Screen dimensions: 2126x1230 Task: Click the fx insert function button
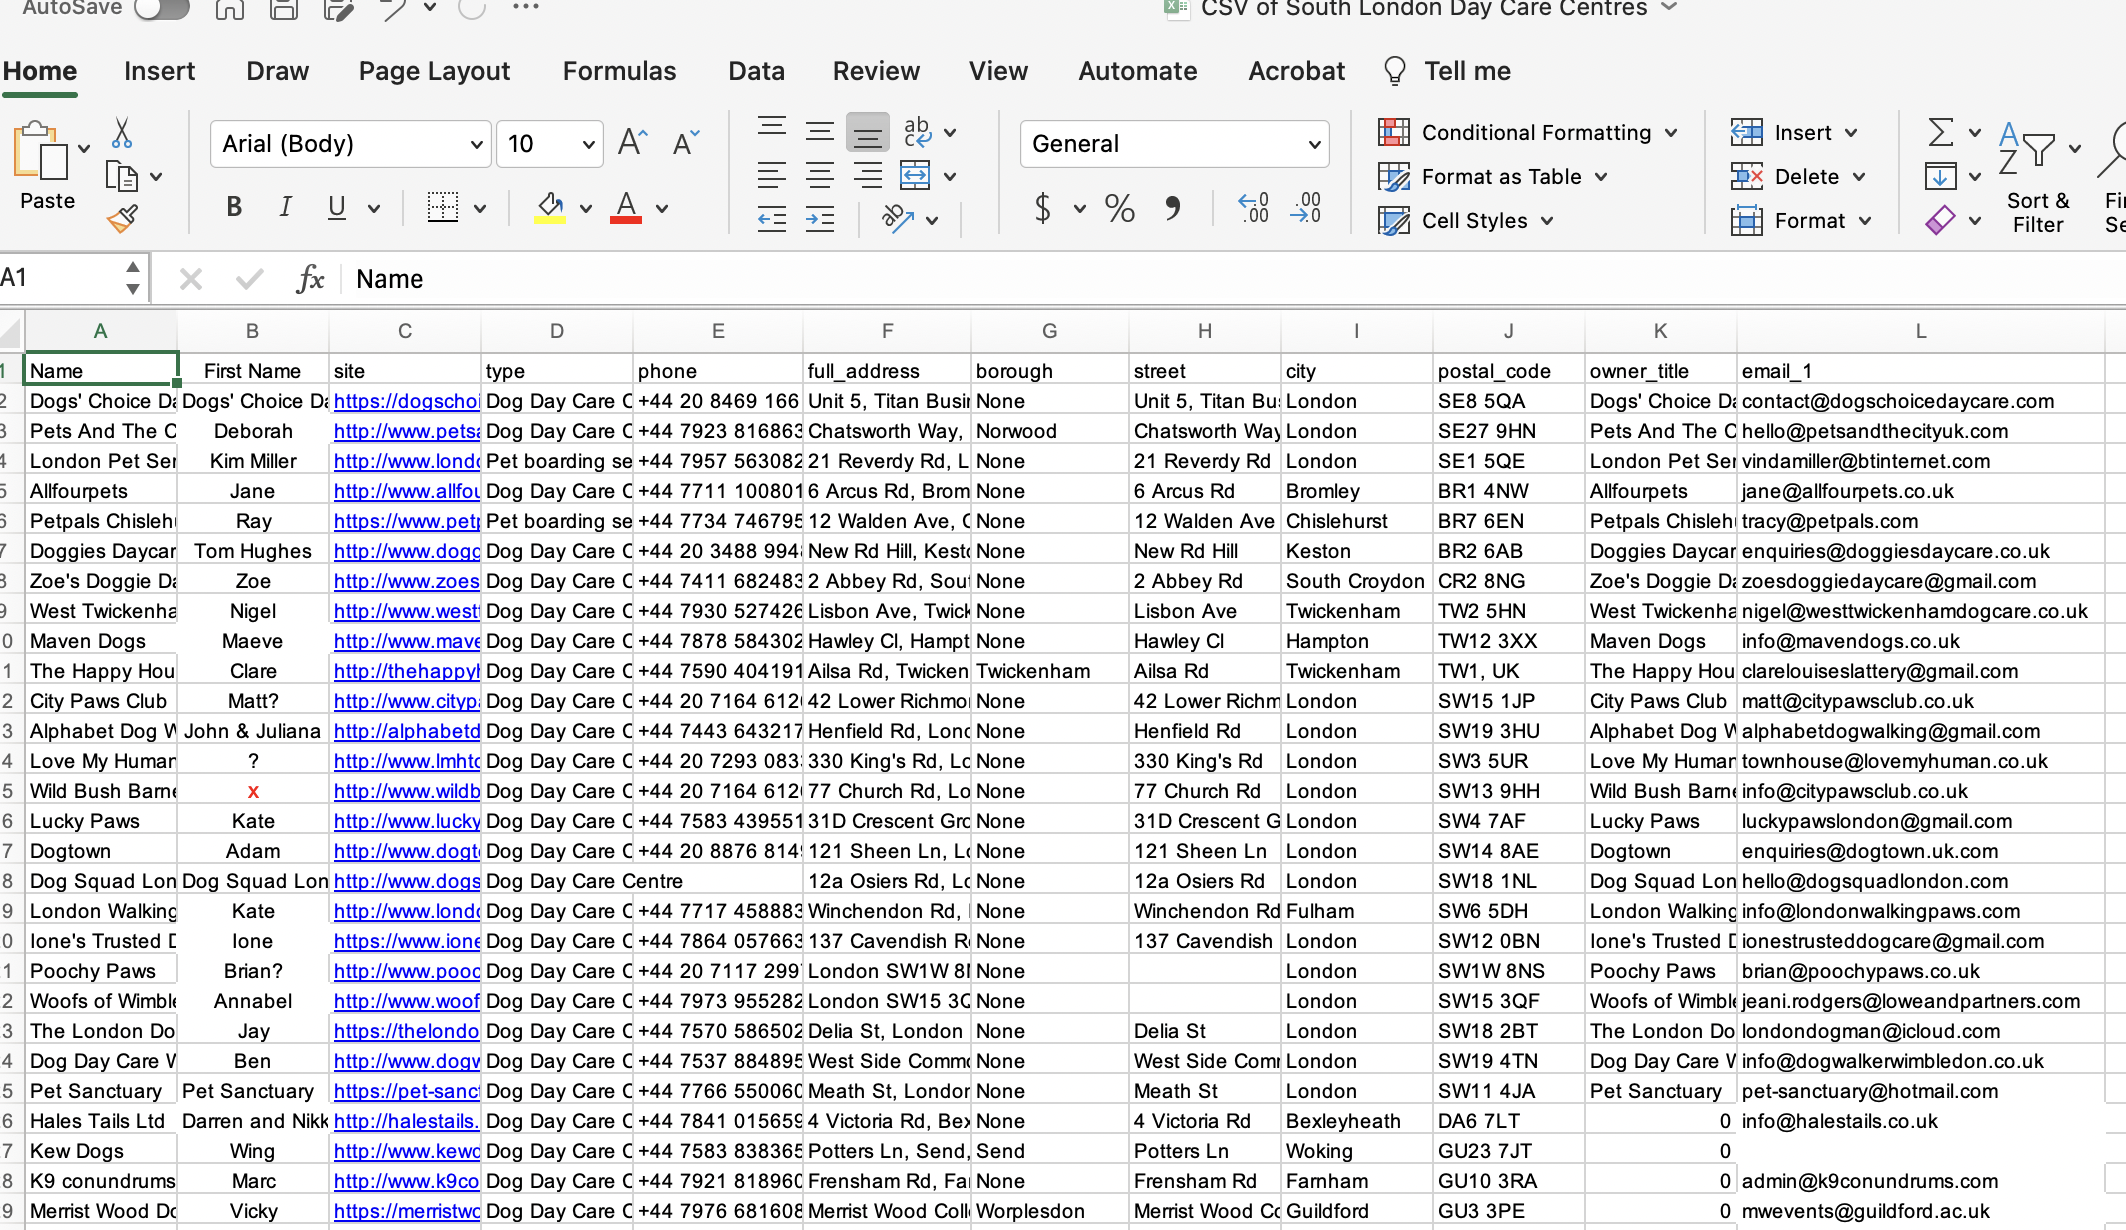(310, 279)
